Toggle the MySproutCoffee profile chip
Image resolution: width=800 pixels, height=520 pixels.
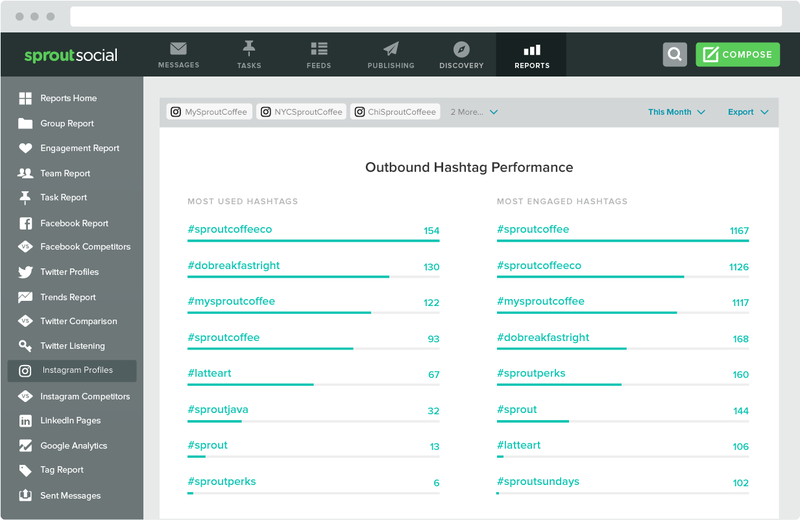point(209,112)
